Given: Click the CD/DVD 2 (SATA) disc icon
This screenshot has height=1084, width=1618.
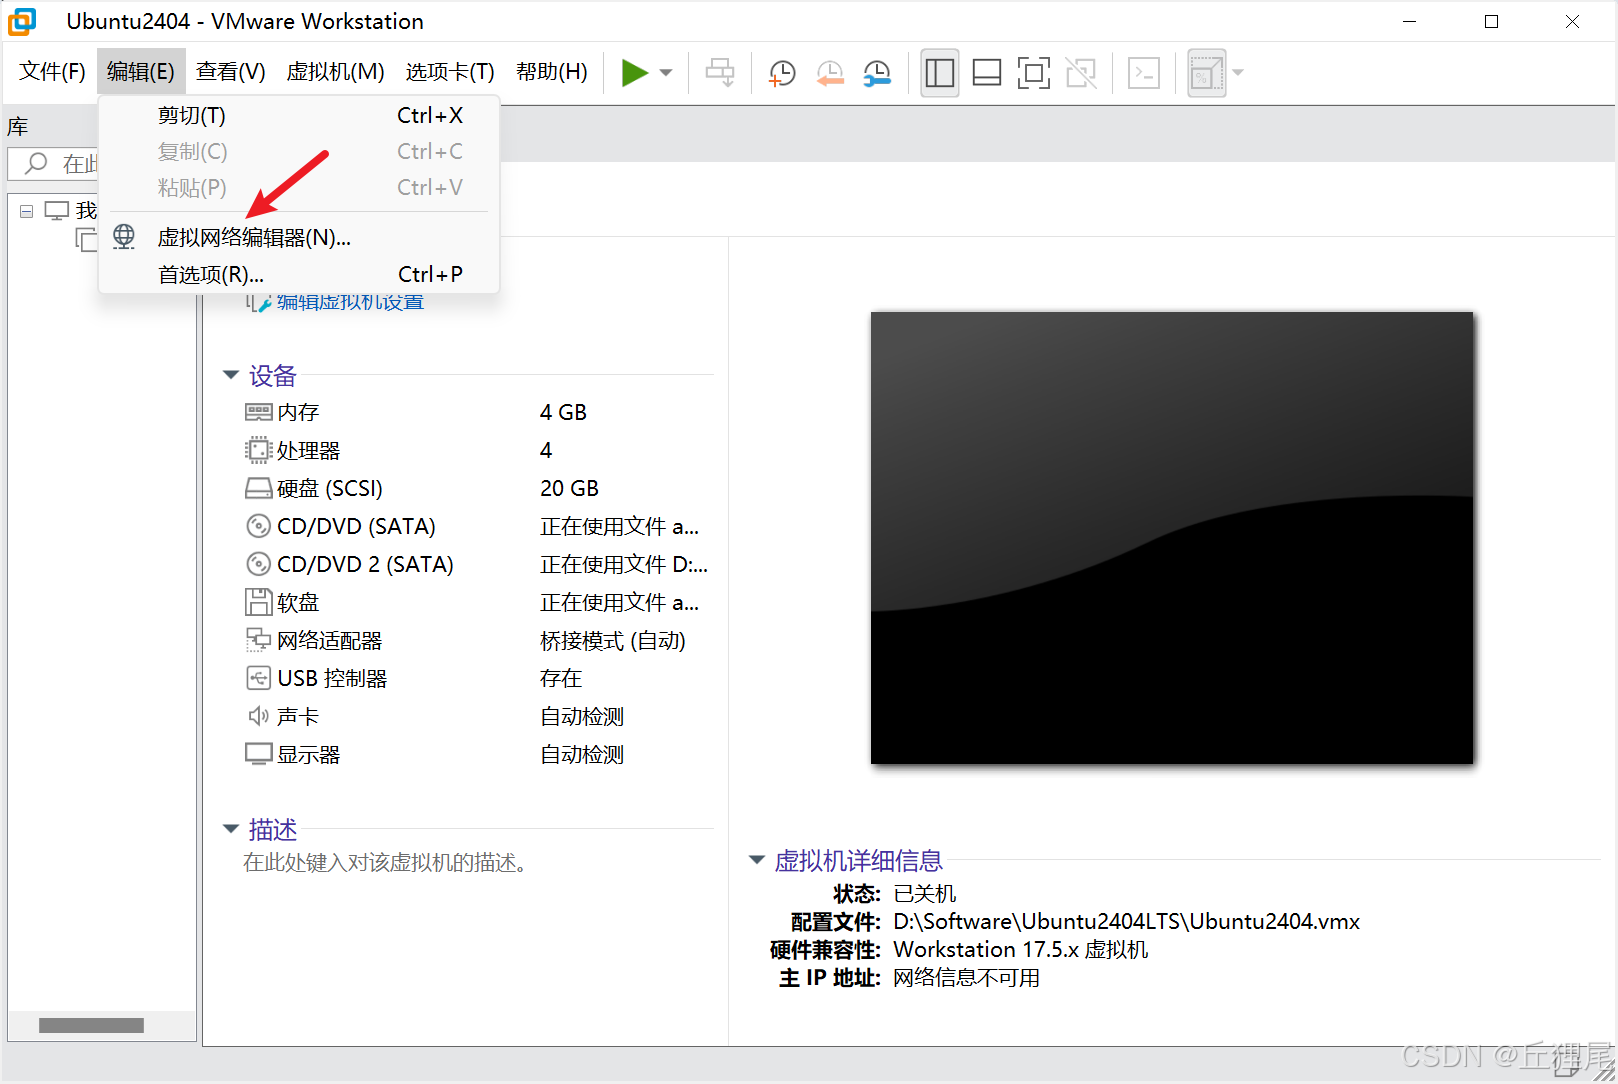Looking at the screenshot, I should pyautogui.click(x=259, y=564).
